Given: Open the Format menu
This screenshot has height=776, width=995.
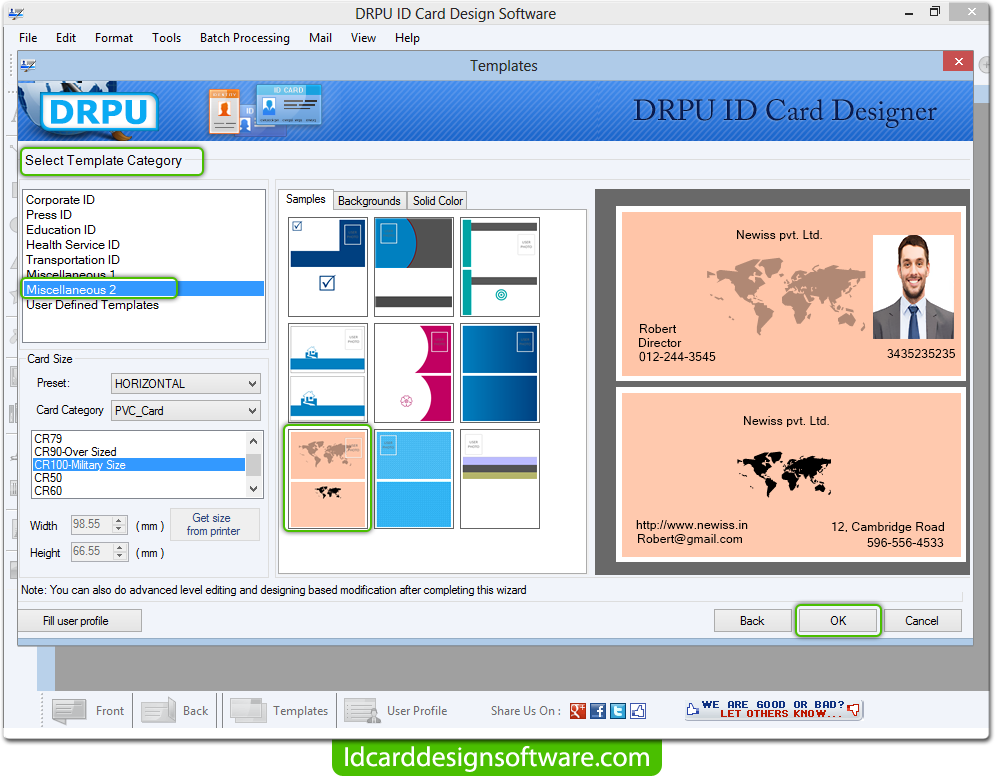Looking at the screenshot, I should (114, 38).
